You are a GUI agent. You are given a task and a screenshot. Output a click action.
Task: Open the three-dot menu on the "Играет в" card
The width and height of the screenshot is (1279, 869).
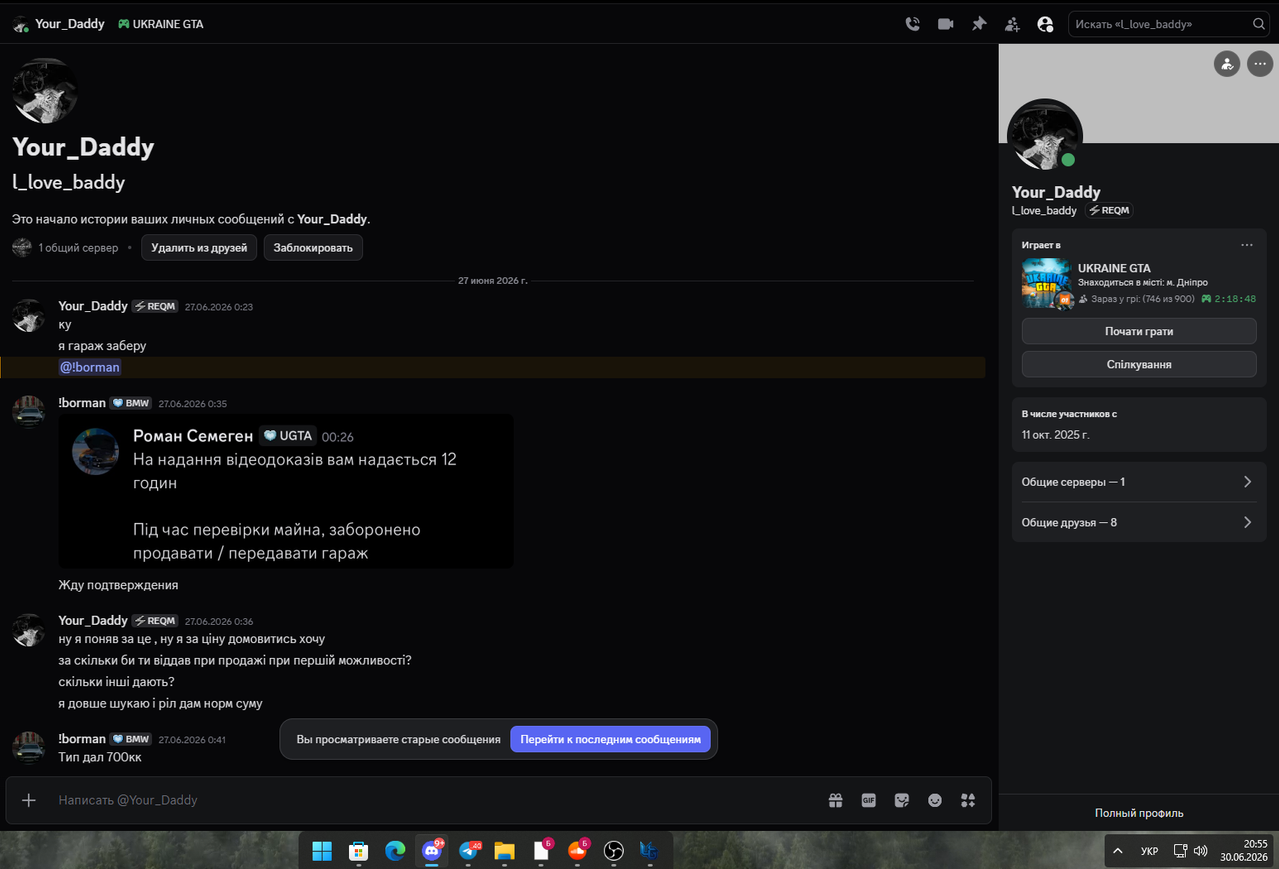(1247, 245)
